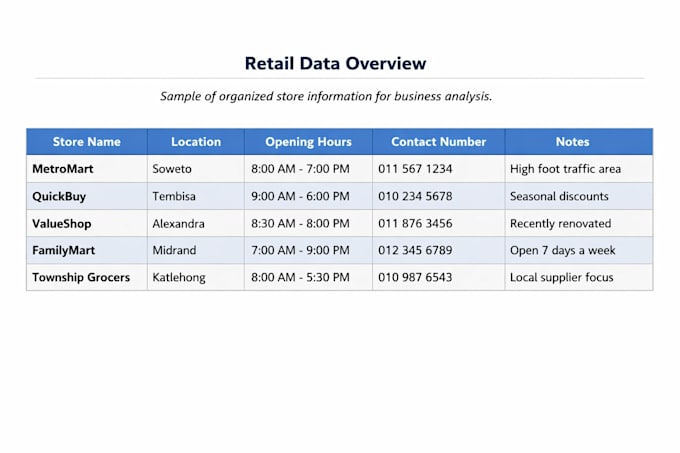Click phone number 010 234 5678

[415, 196]
